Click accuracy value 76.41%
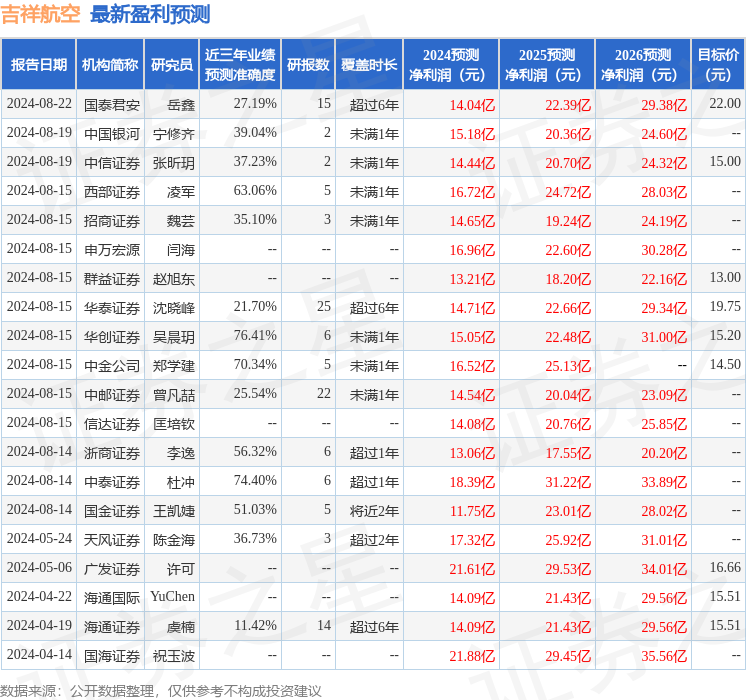 (x=255, y=335)
